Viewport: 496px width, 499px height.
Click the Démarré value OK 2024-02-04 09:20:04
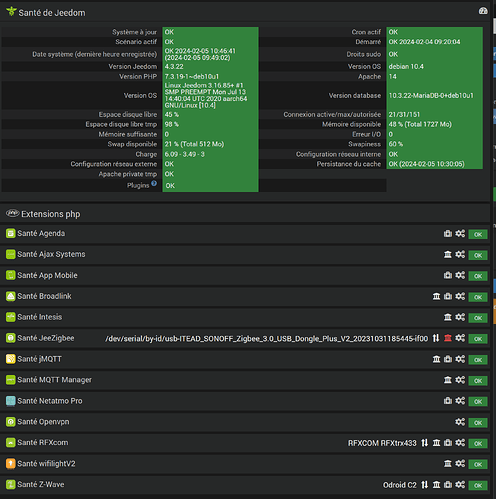(424, 42)
